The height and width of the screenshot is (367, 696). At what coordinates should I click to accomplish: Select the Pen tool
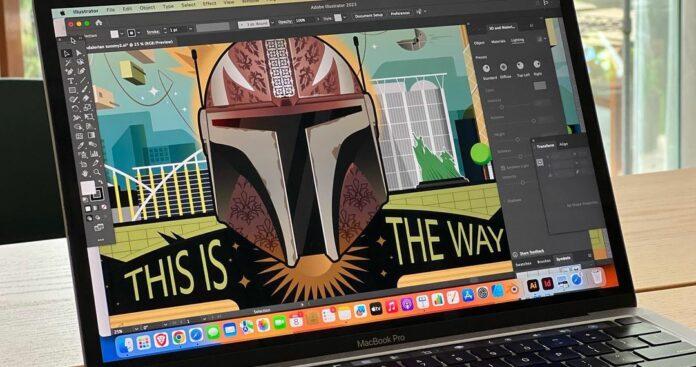pyautogui.click(x=69, y=71)
